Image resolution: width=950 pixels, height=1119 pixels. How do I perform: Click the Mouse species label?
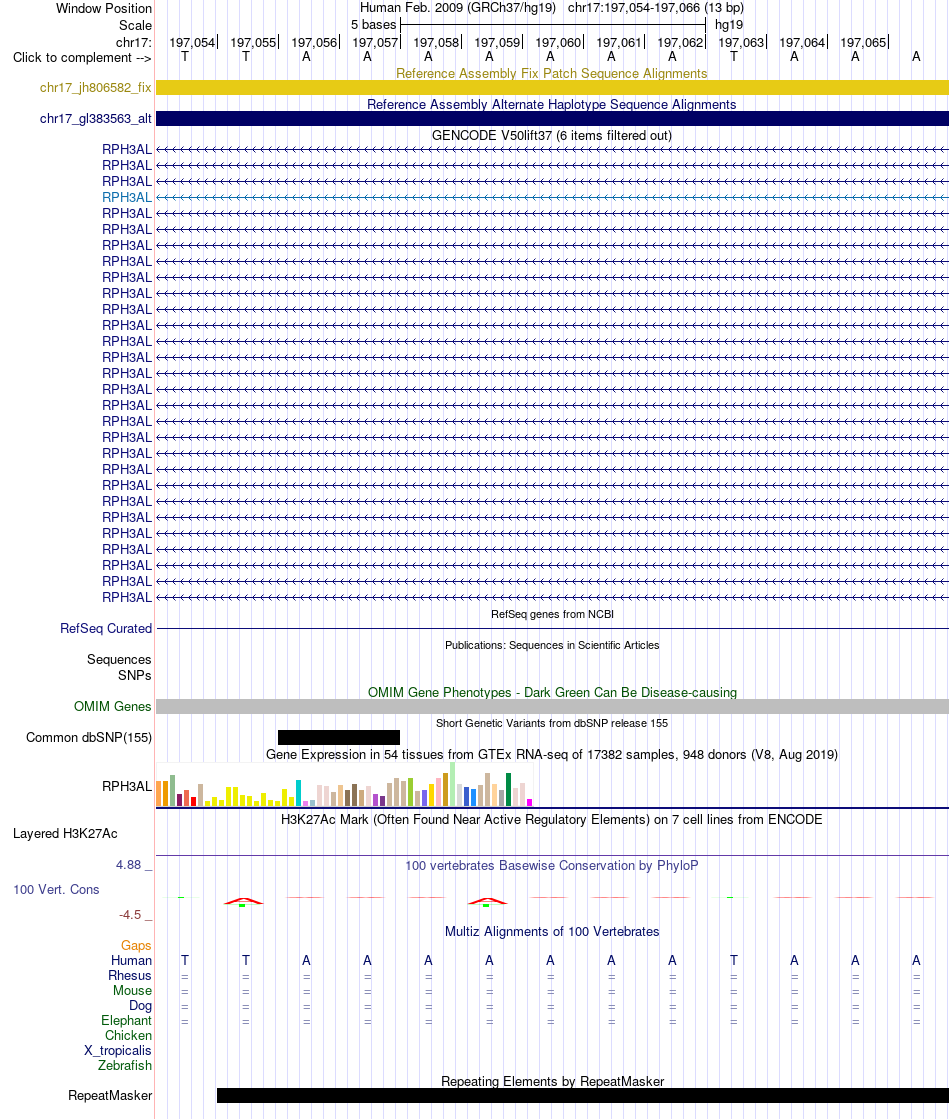tap(132, 991)
